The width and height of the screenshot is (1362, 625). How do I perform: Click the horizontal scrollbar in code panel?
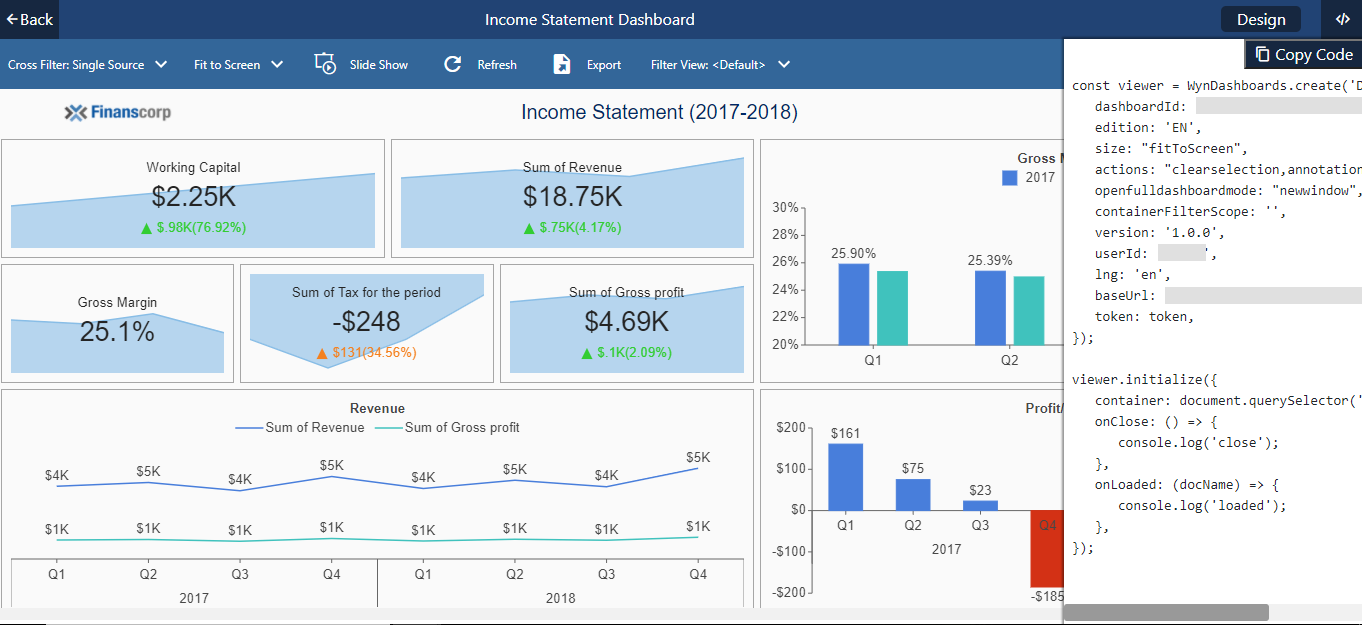(x=1165, y=612)
